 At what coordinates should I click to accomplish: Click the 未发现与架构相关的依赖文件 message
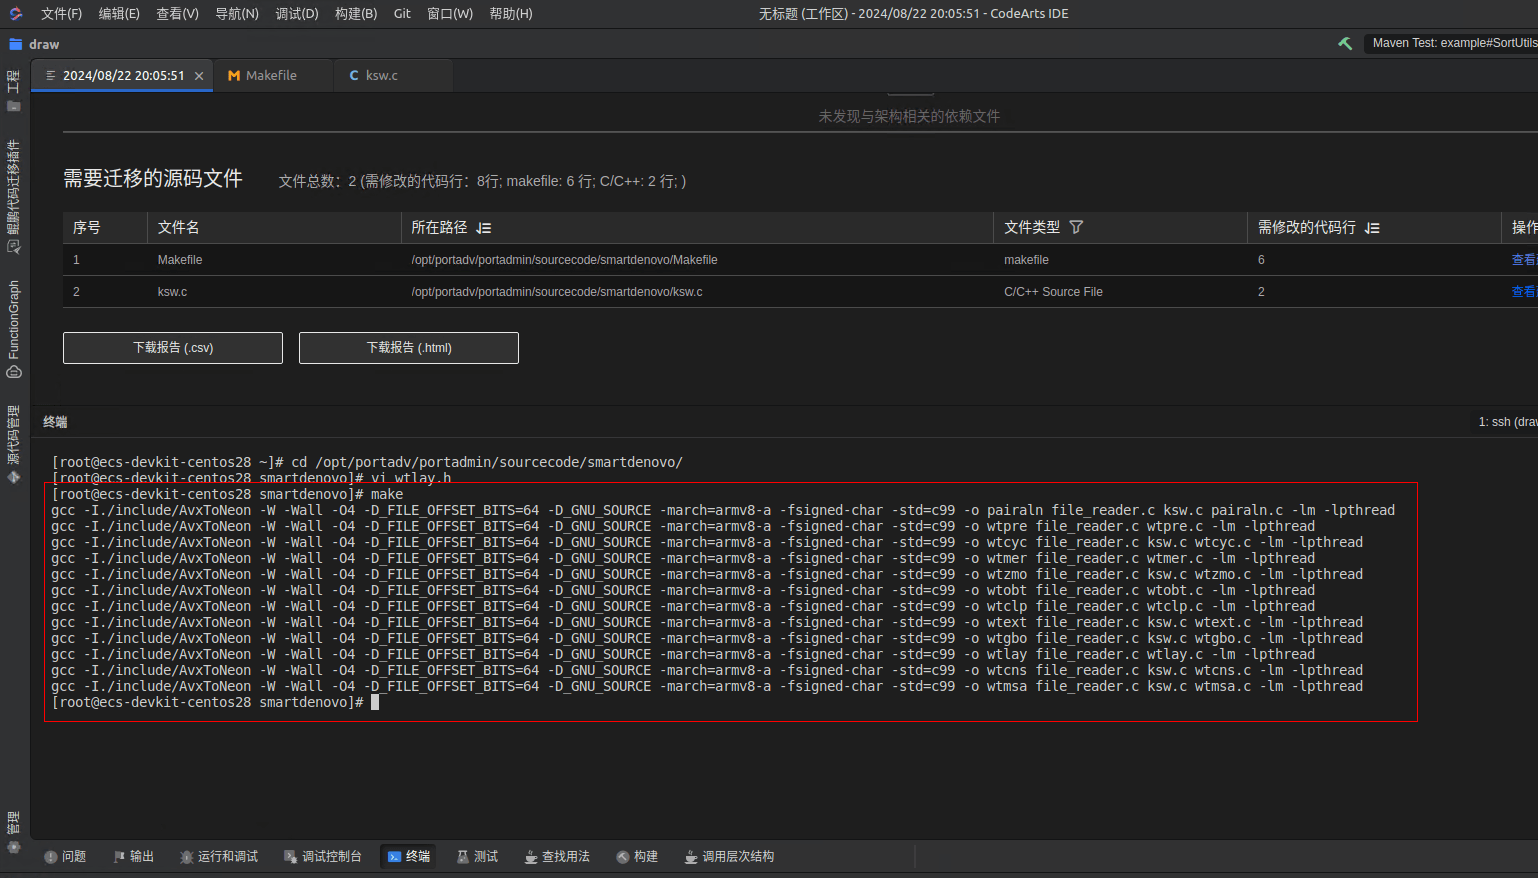[909, 116]
